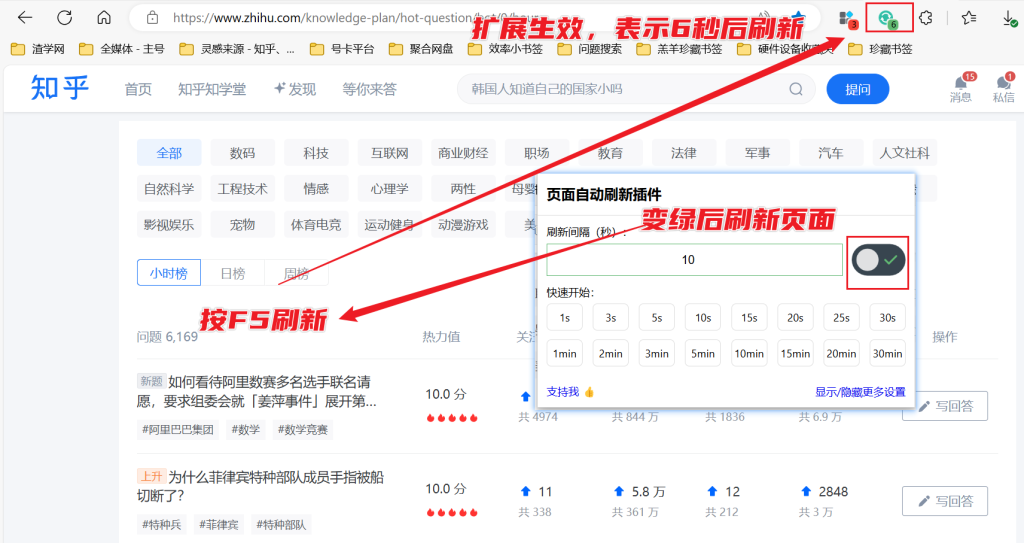
Task: Open the 渣学网 bookmark folder
Action: point(38,49)
